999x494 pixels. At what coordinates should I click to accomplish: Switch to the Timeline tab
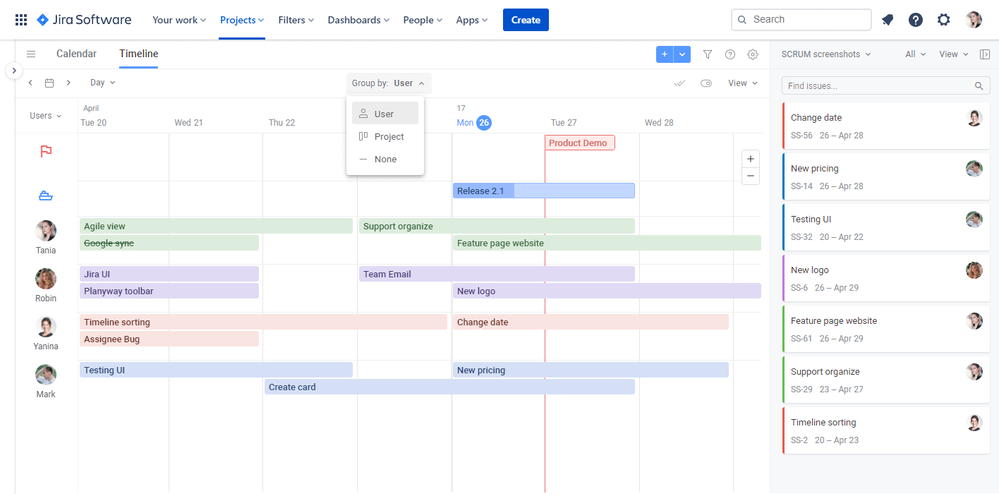138,54
